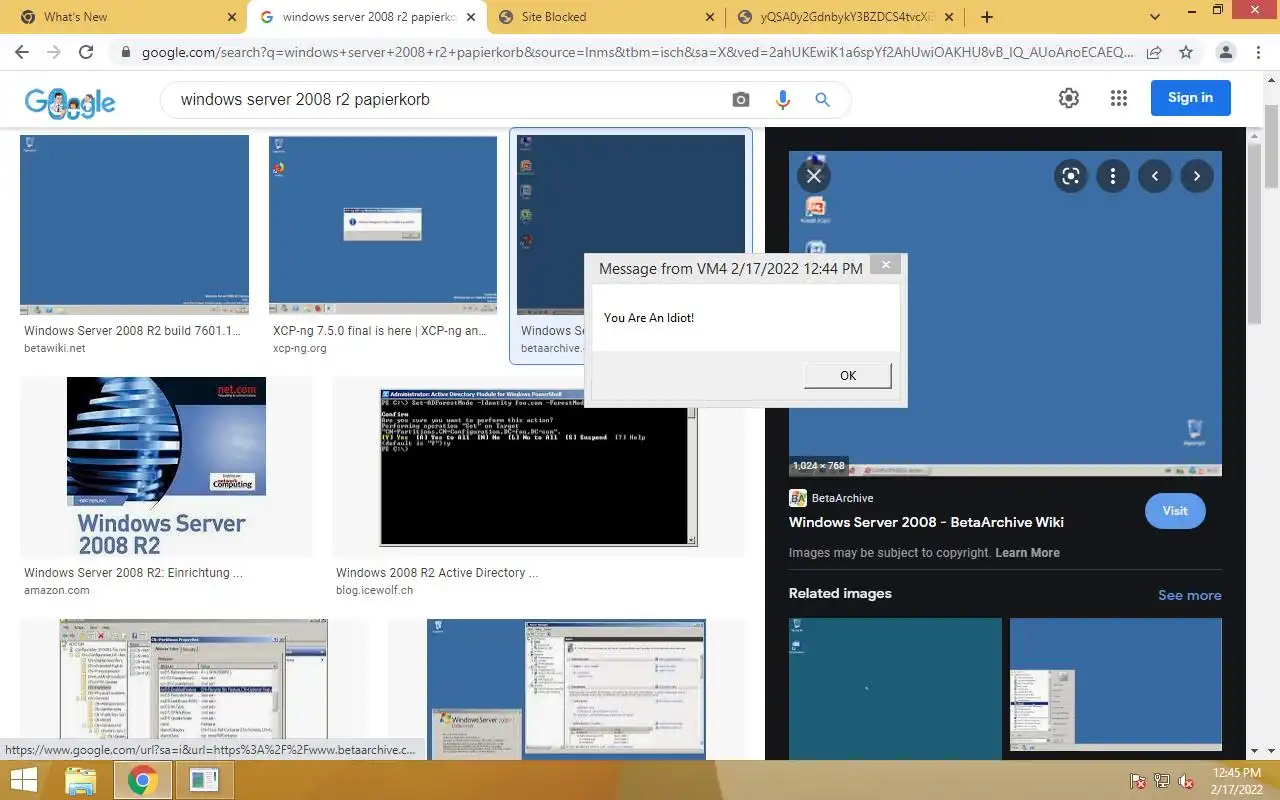
Task: Close the What's New tab
Action: (232, 17)
